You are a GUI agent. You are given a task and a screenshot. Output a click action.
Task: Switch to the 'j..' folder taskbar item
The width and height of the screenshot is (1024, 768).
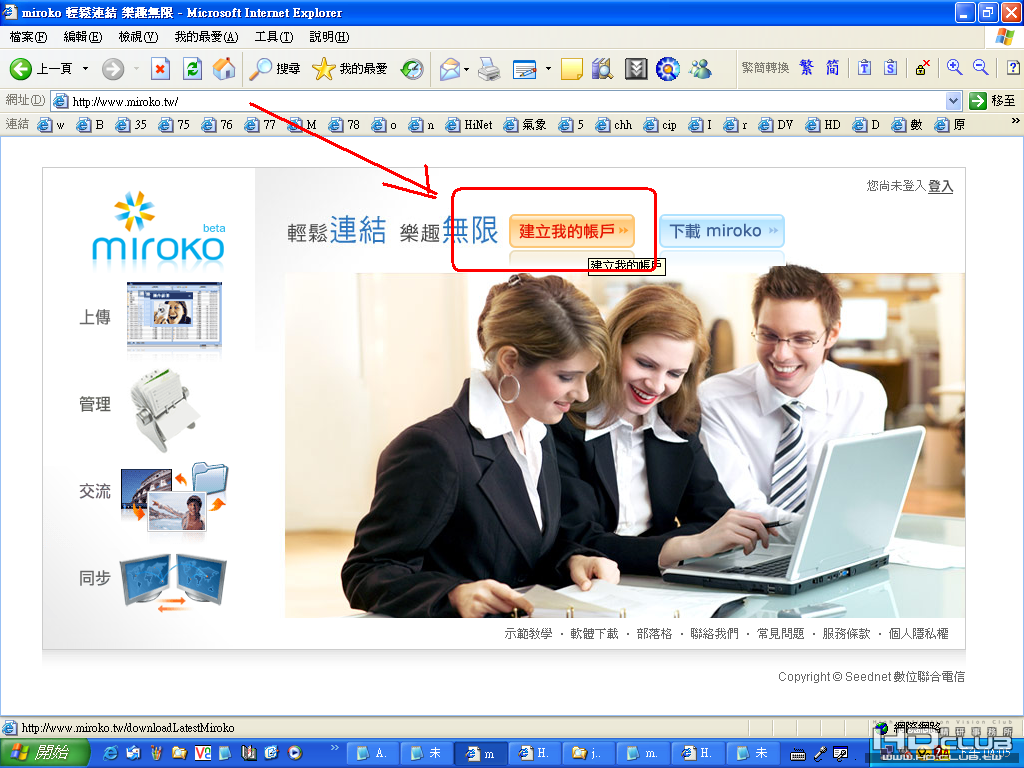[586, 753]
